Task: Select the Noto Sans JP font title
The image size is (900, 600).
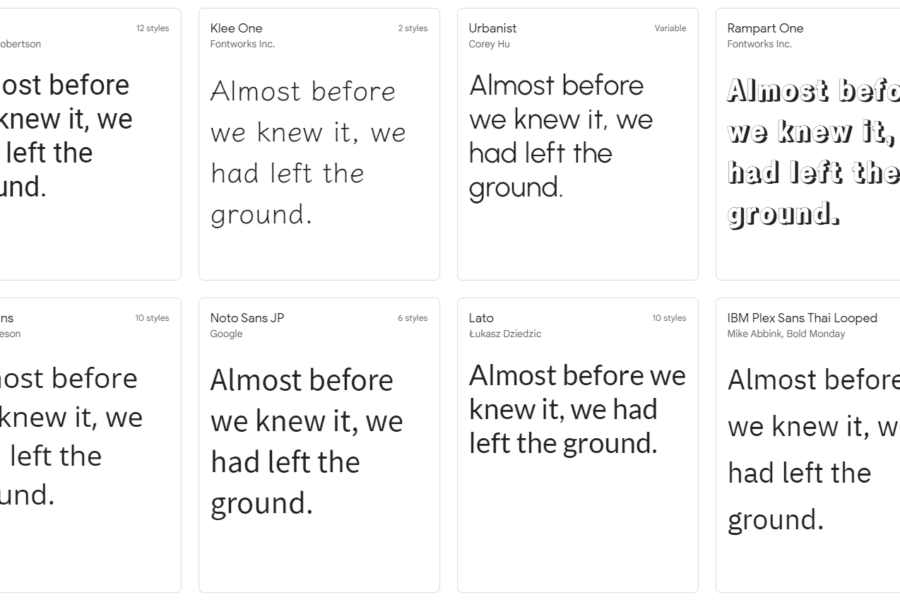Action: click(x=247, y=318)
